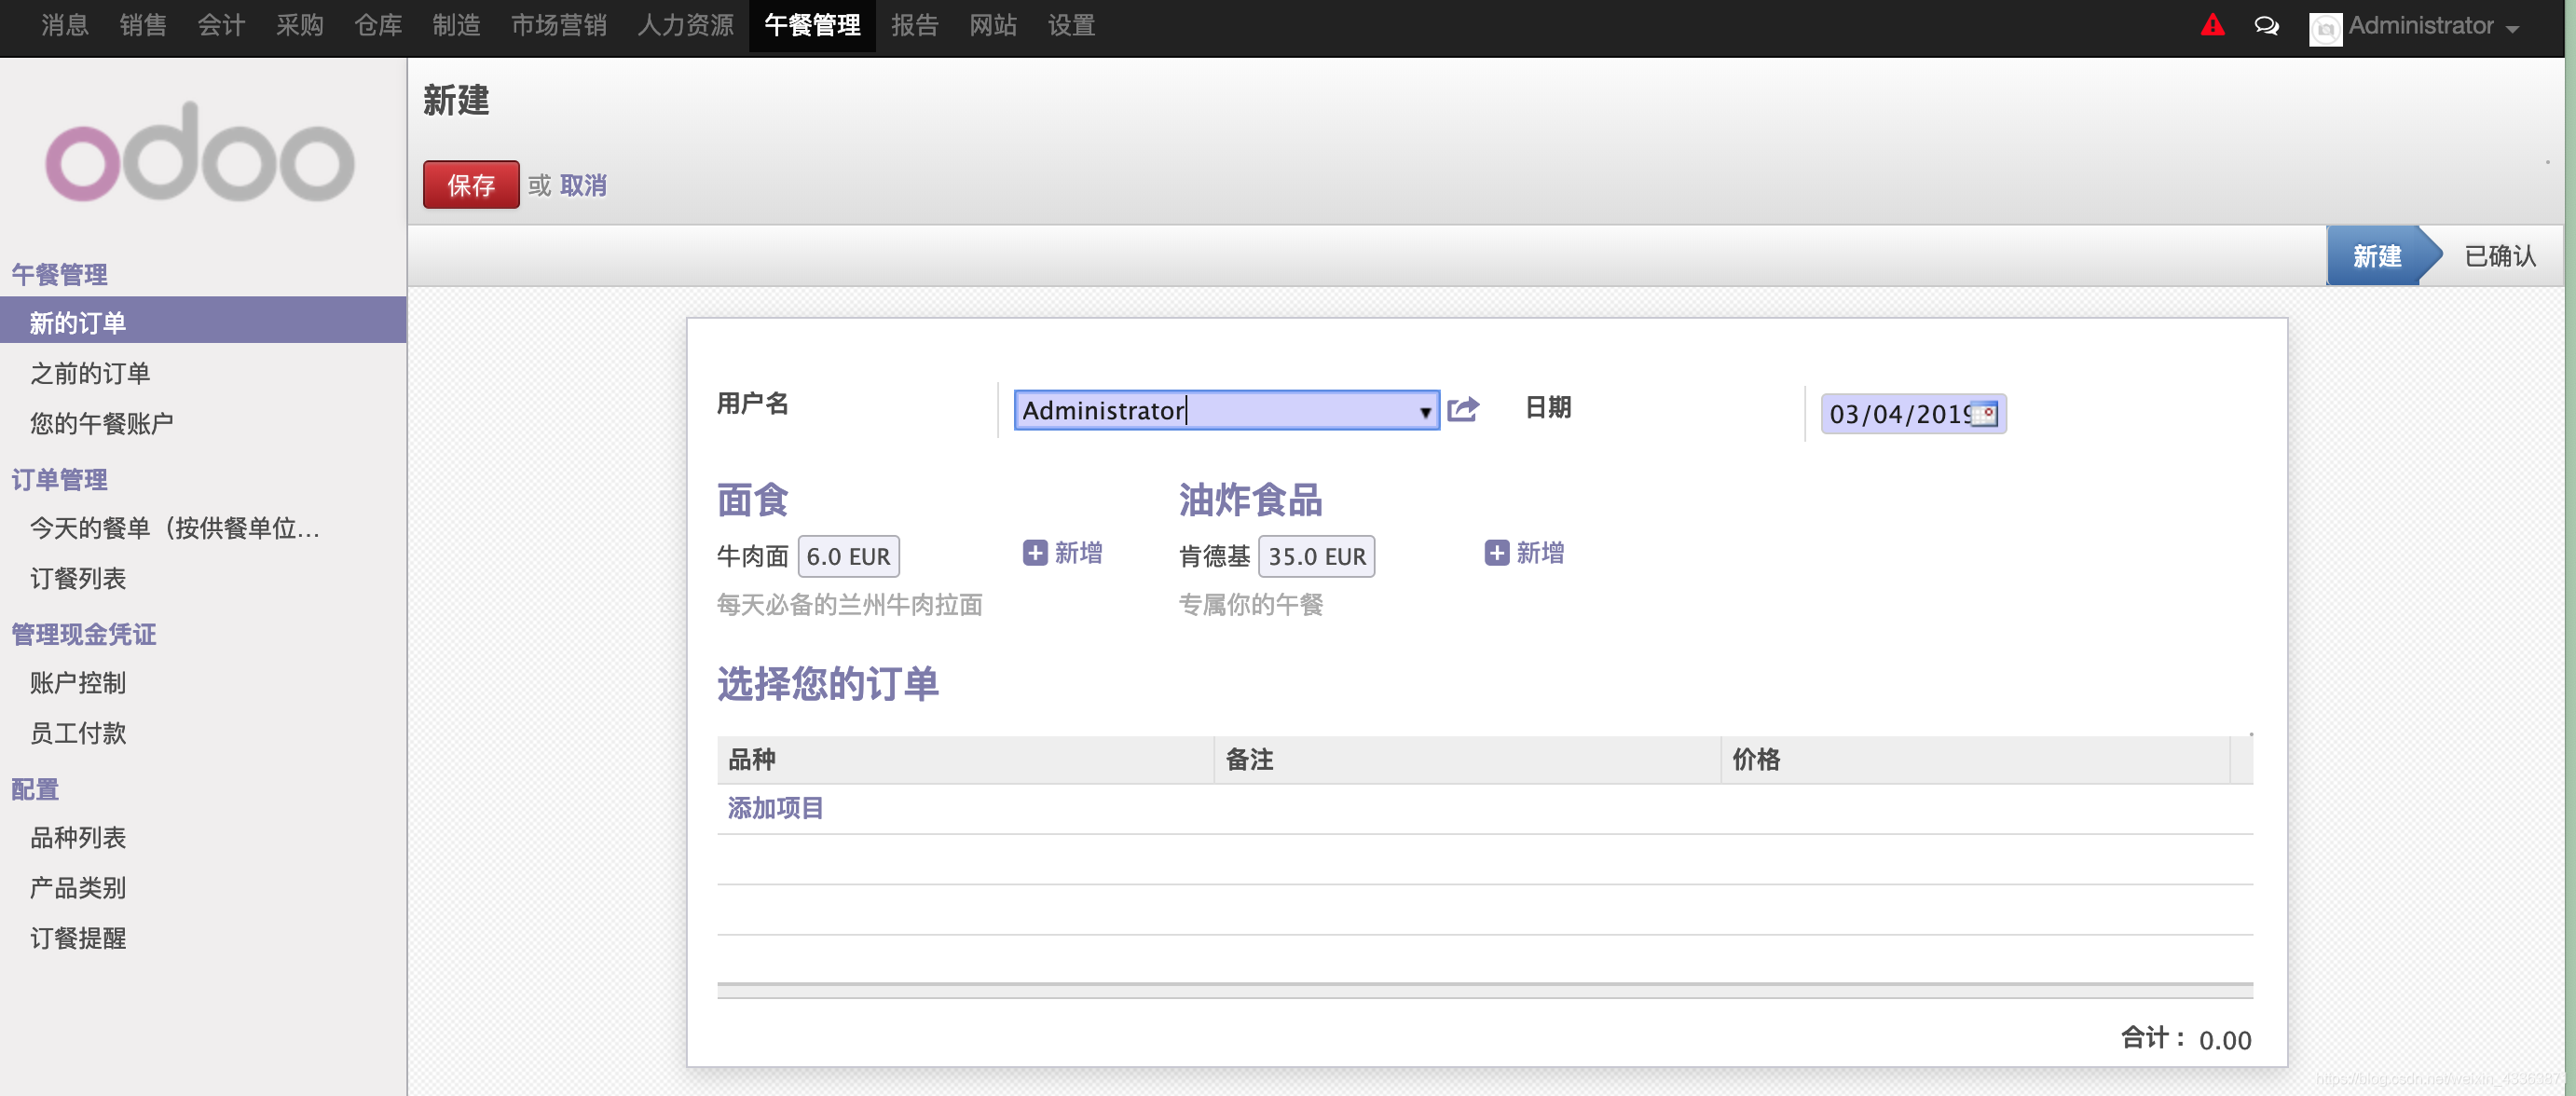The width and height of the screenshot is (2576, 1096).
Task: Open 之前的订单 in the sidebar
Action: click(90, 373)
